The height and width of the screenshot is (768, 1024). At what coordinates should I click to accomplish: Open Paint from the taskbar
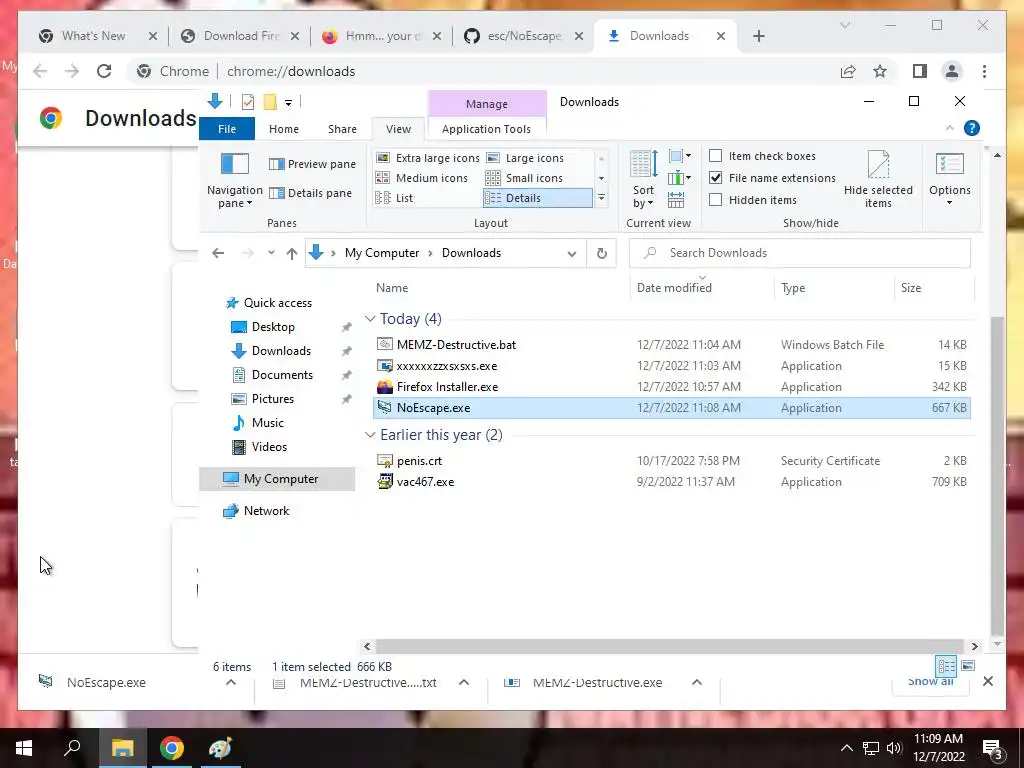[220, 748]
